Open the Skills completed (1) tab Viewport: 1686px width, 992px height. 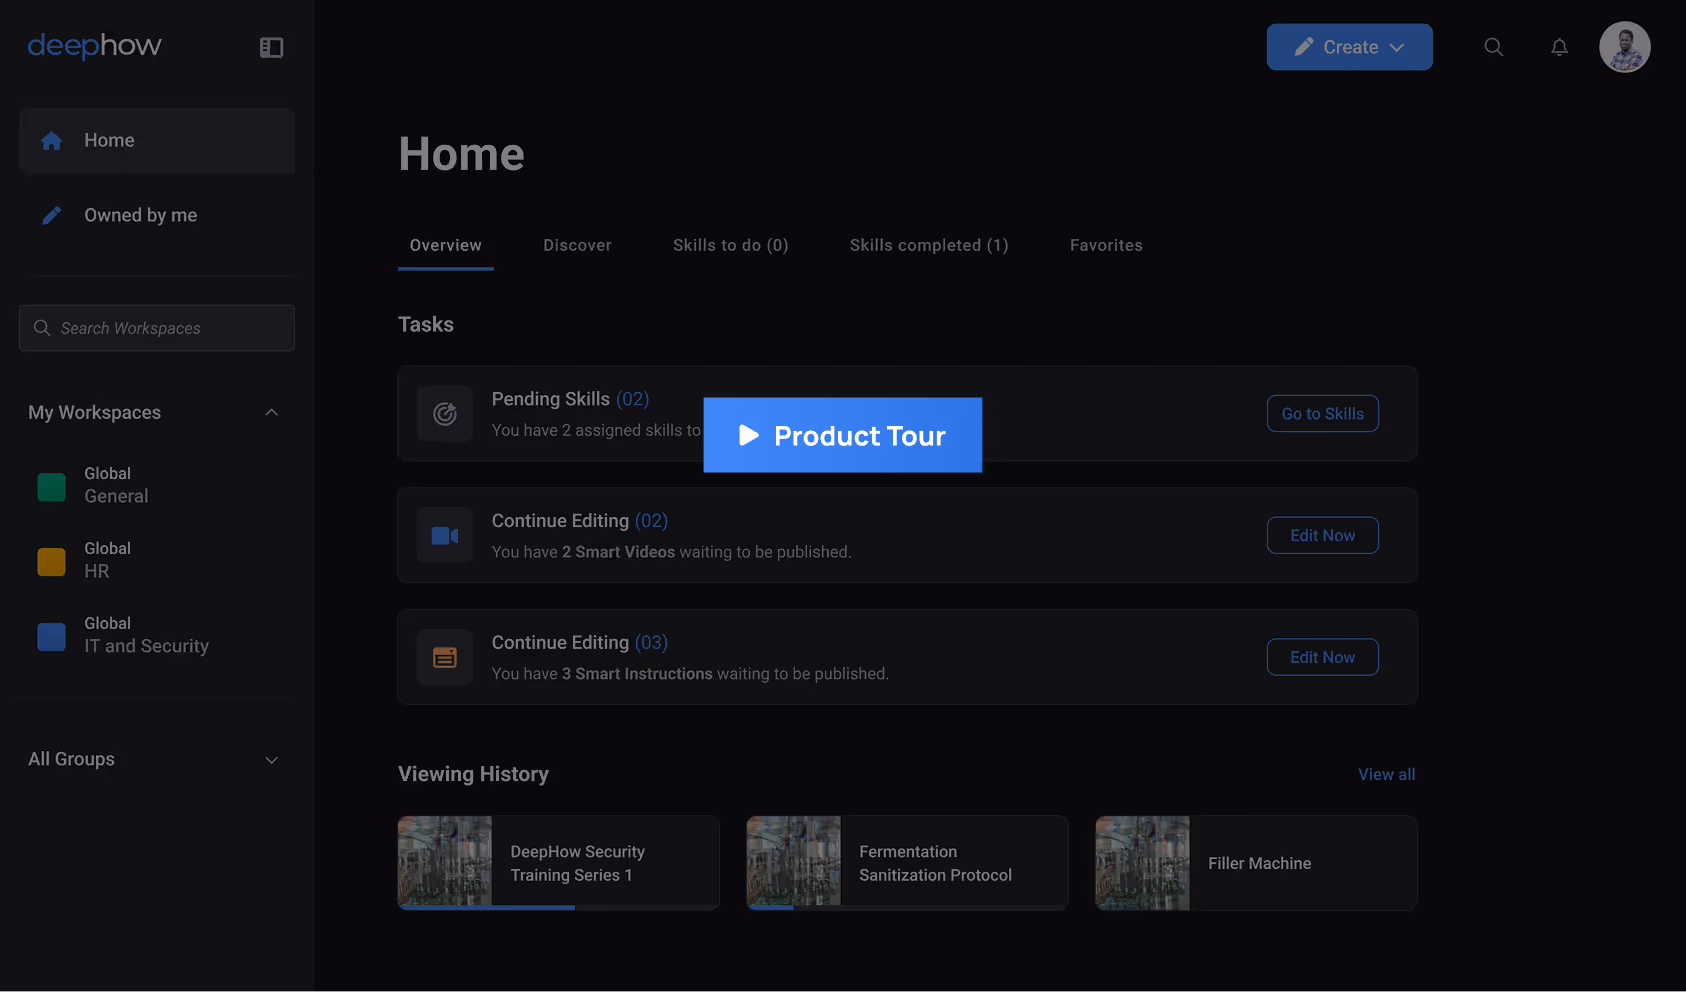pos(929,245)
